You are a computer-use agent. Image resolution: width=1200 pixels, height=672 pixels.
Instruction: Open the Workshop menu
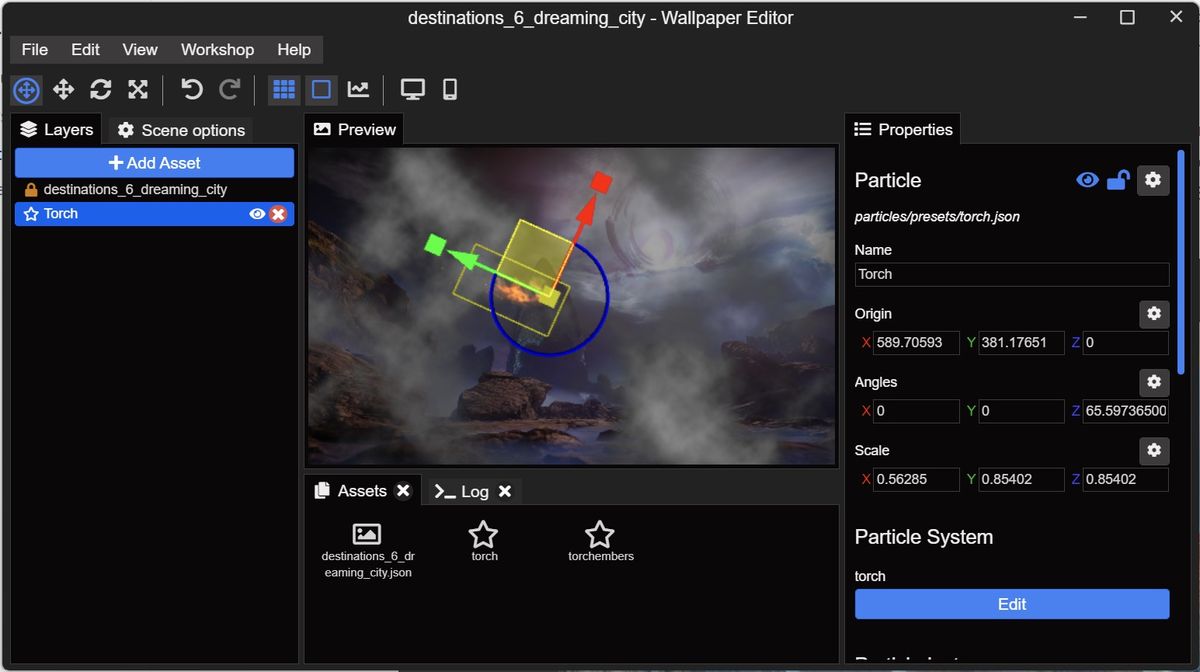pos(217,49)
